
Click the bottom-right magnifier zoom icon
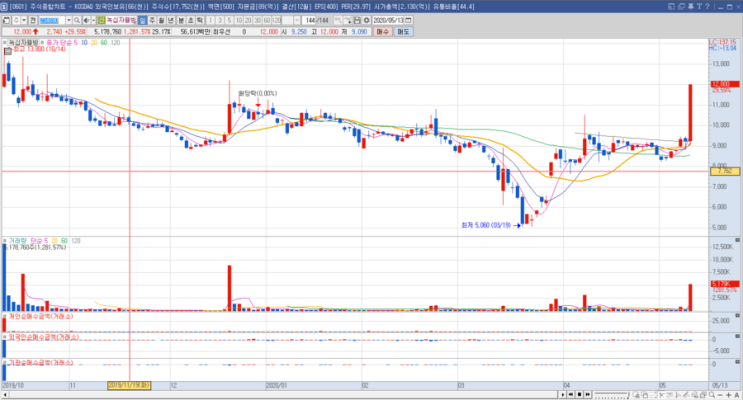[x=712, y=394]
